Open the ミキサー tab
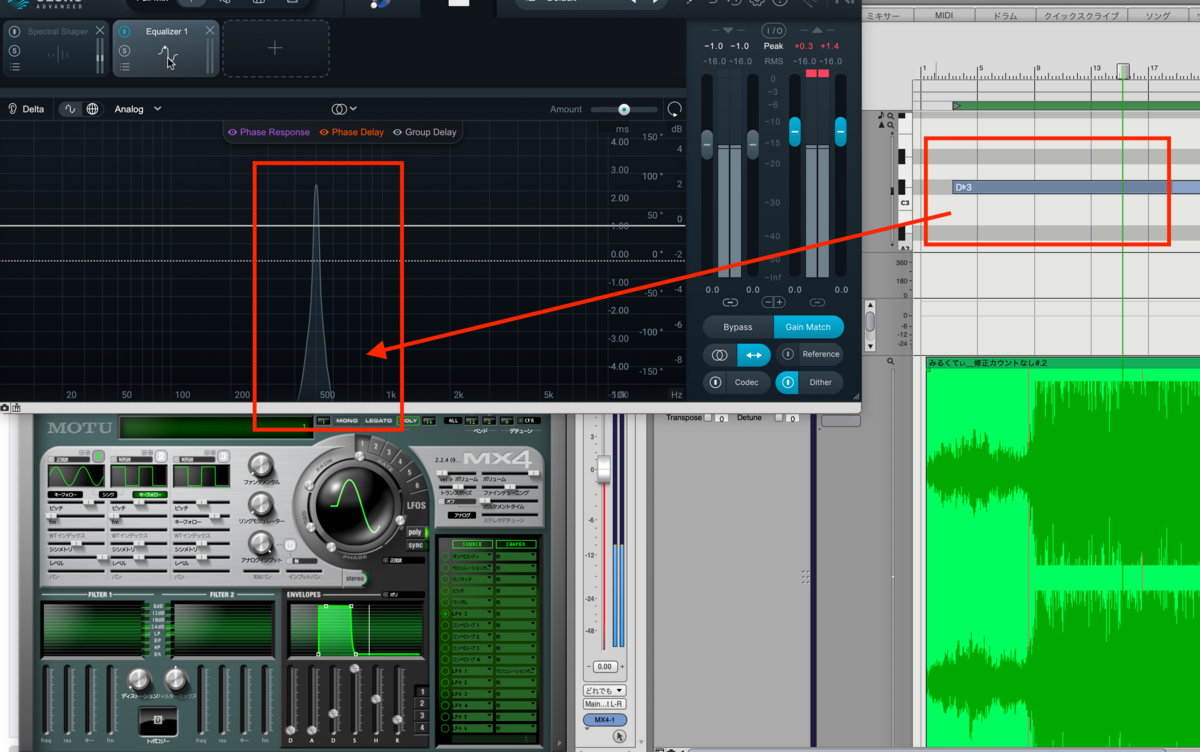The height and width of the screenshot is (752, 1200). click(884, 16)
